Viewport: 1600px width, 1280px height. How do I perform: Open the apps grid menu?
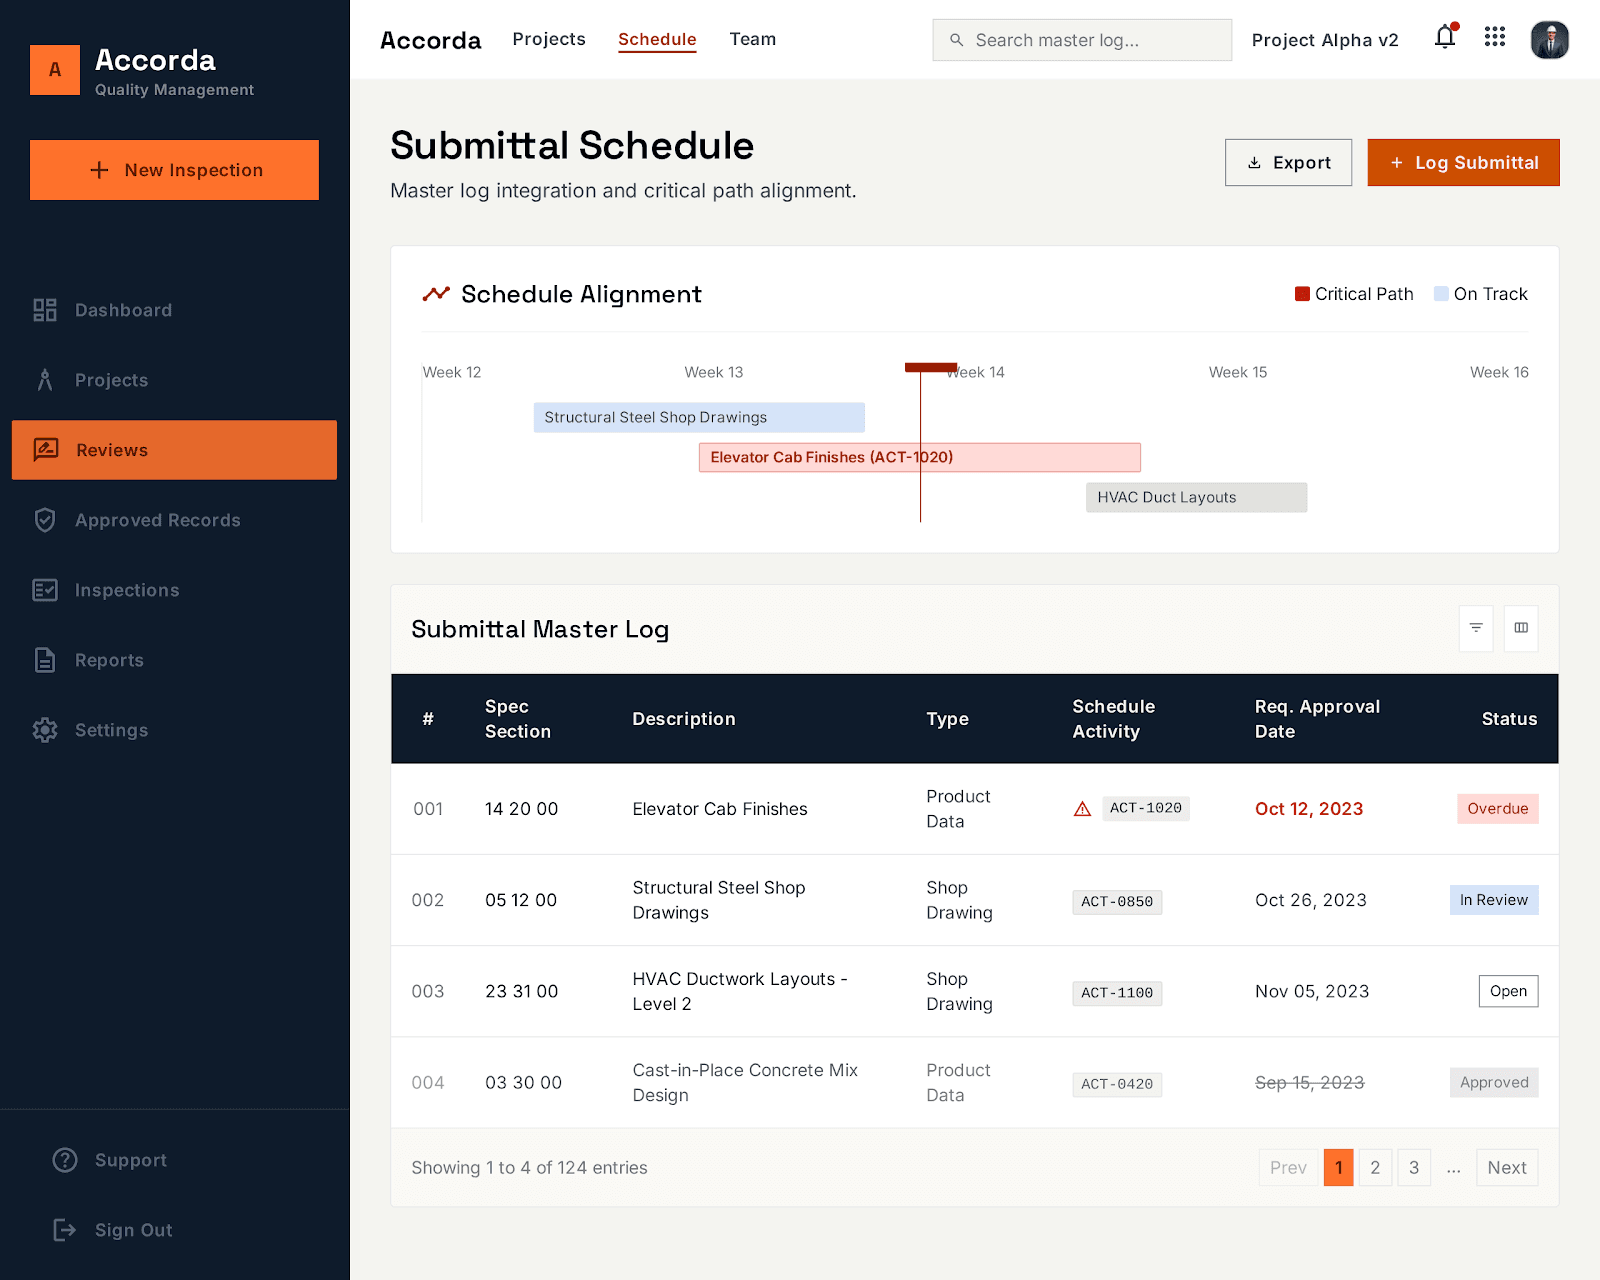(x=1495, y=37)
